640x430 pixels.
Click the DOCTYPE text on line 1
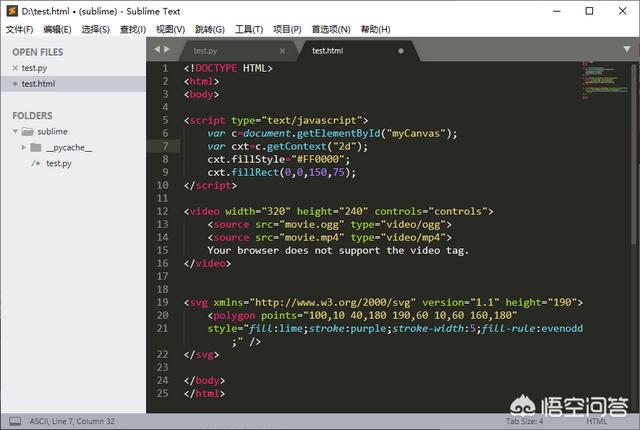pyautogui.click(x=216, y=68)
